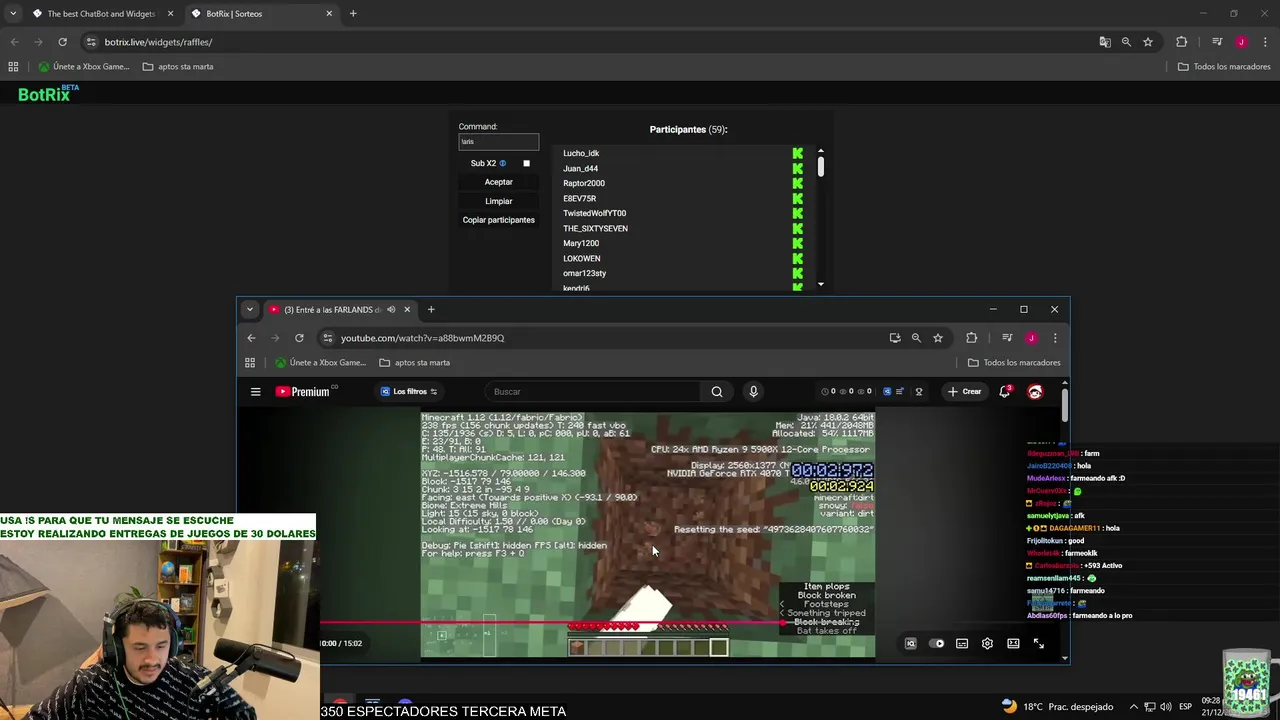Click zoom icon in YouTube address bar
The height and width of the screenshot is (720, 1280).
(x=916, y=338)
